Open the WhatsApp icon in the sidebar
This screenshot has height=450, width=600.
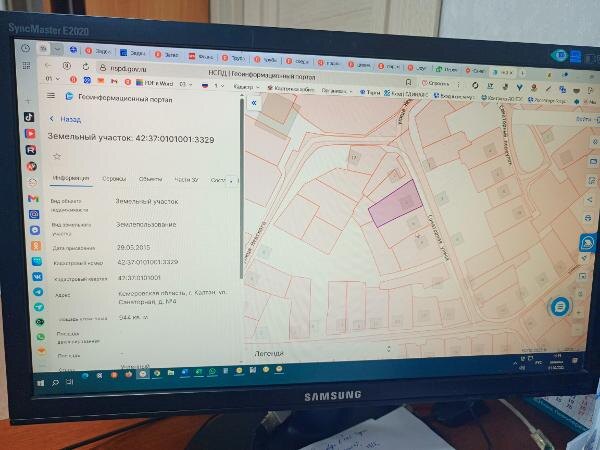click(x=40, y=337)
